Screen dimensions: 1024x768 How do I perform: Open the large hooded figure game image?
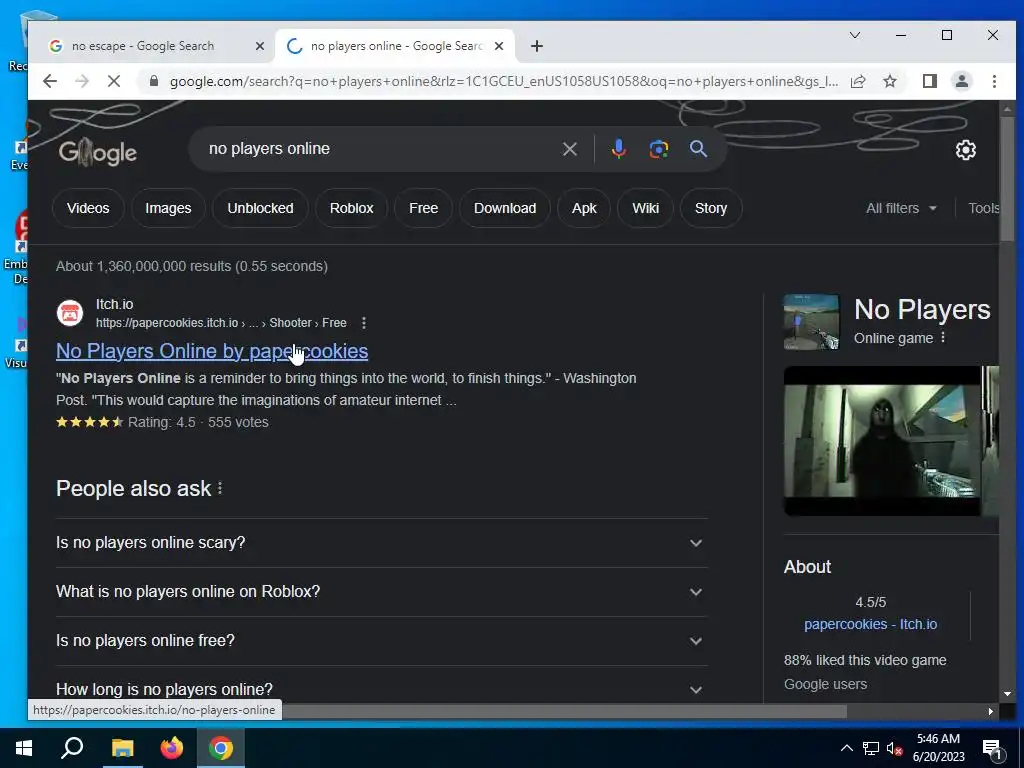click(x=882, y=441)
